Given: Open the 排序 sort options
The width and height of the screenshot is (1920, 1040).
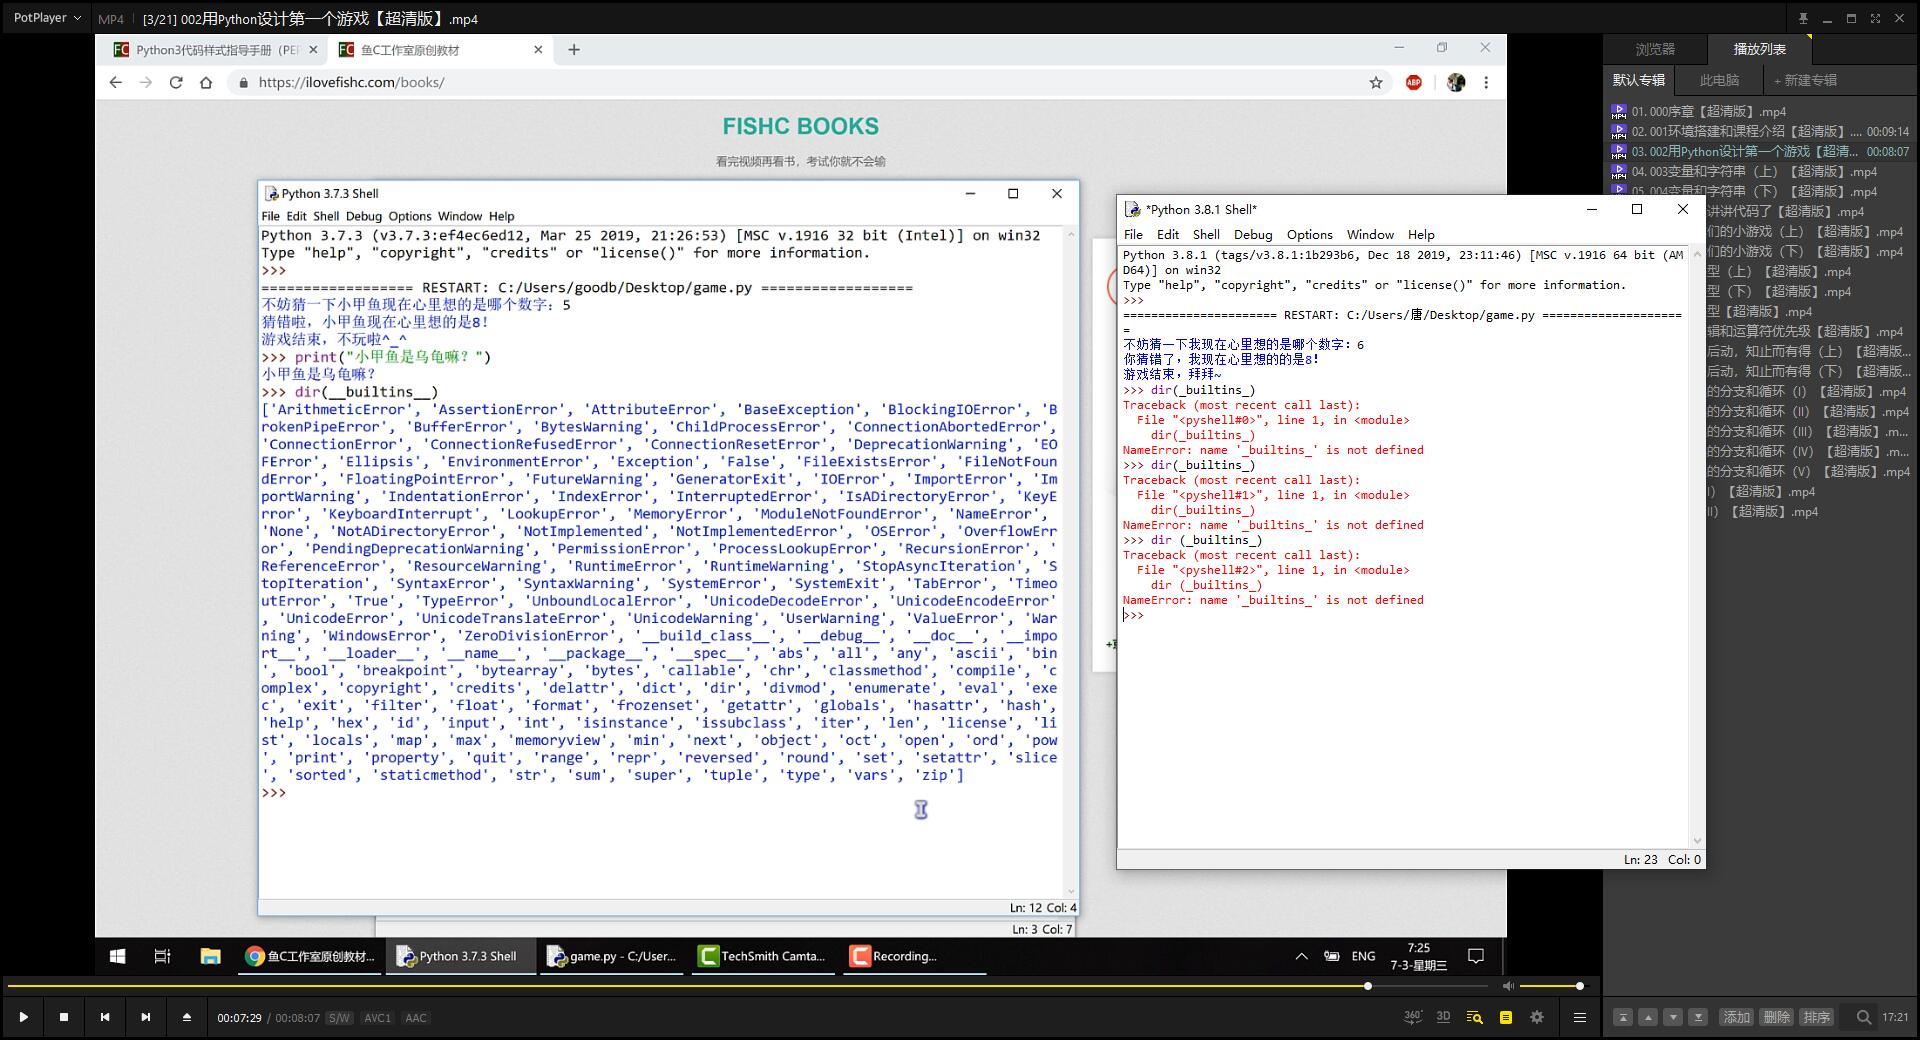Looking at the screenshot, I should [1817, 1017].
